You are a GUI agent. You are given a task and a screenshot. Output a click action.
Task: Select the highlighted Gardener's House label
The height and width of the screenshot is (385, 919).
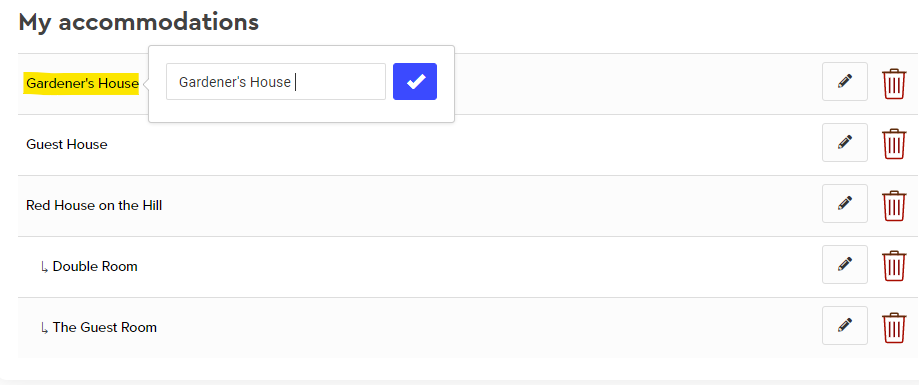(82, 84)
